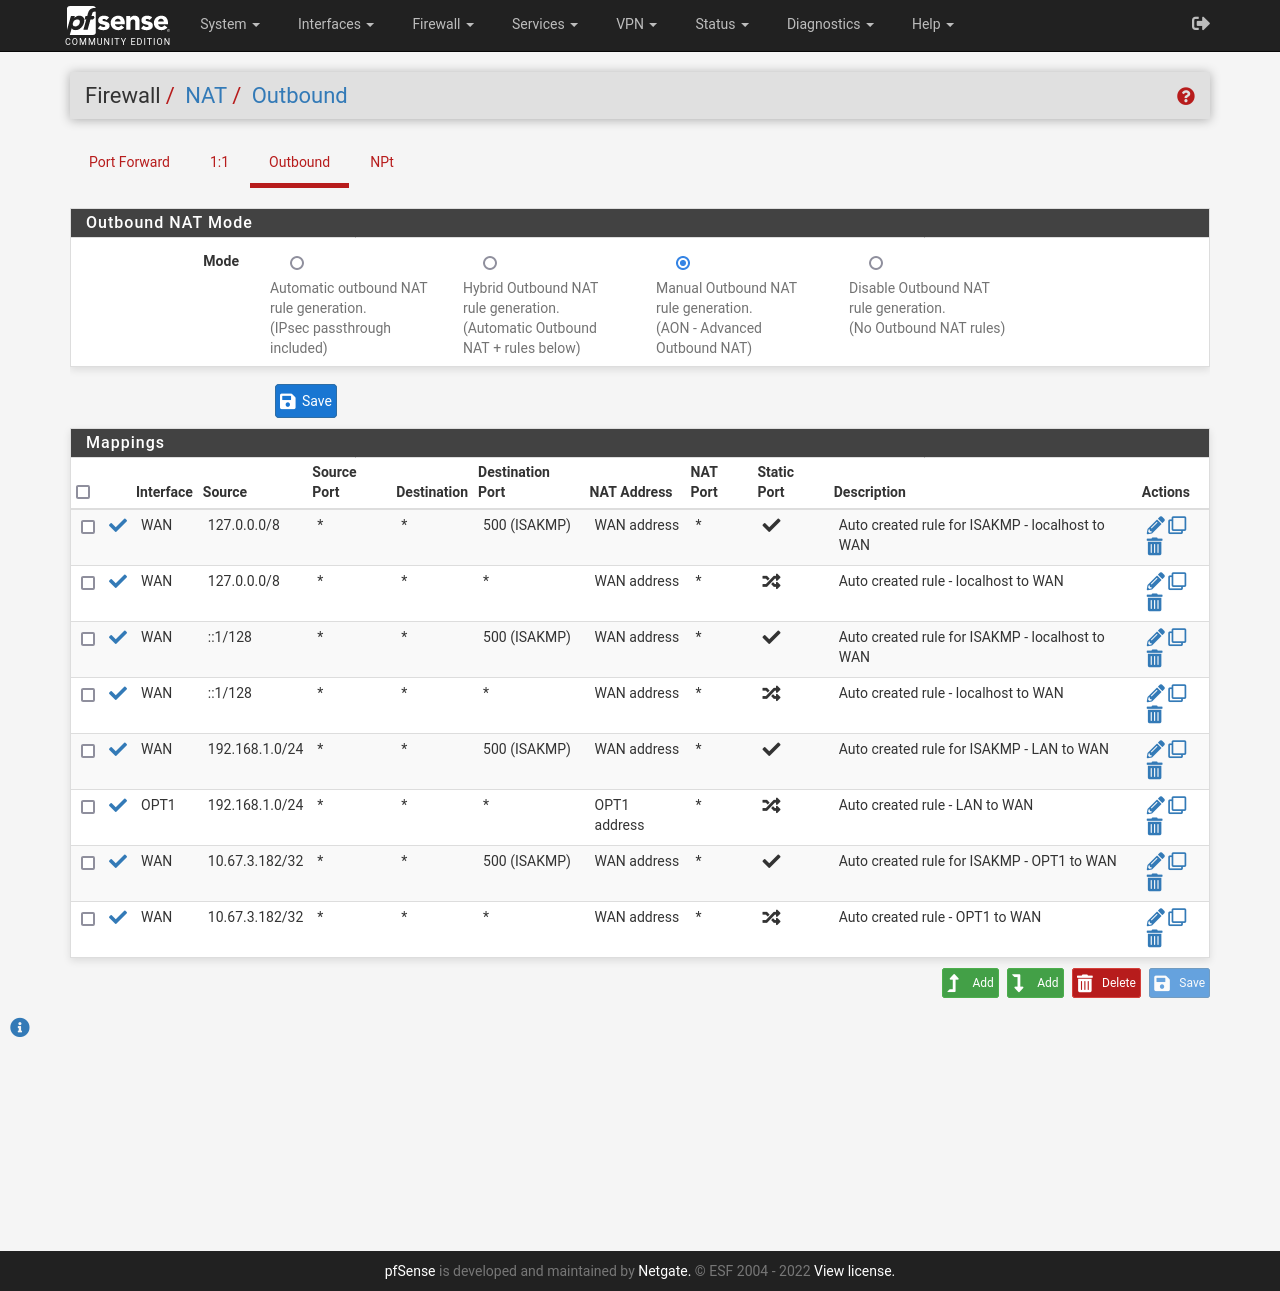The image size is (1280, 1291).
Task: Tick checkbox for first 127.0.0.0/8 rule
Action: tap(88, 527)
